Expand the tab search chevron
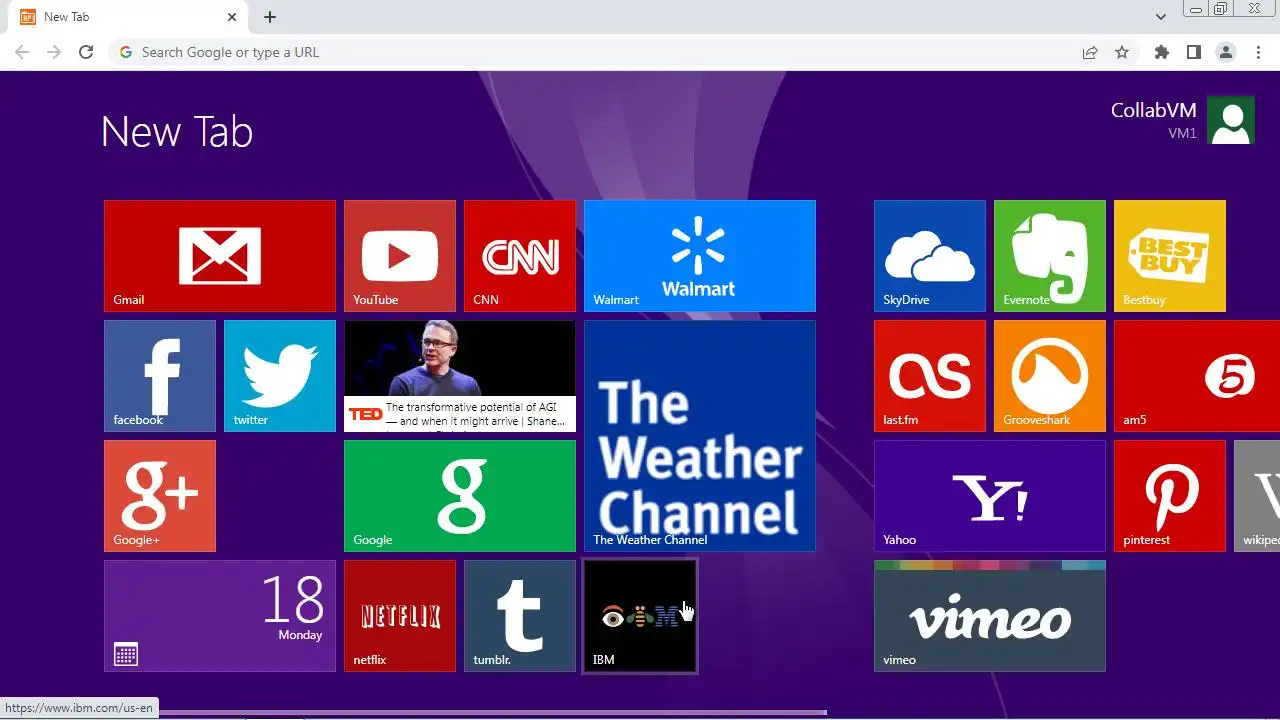 (1161, 17)
